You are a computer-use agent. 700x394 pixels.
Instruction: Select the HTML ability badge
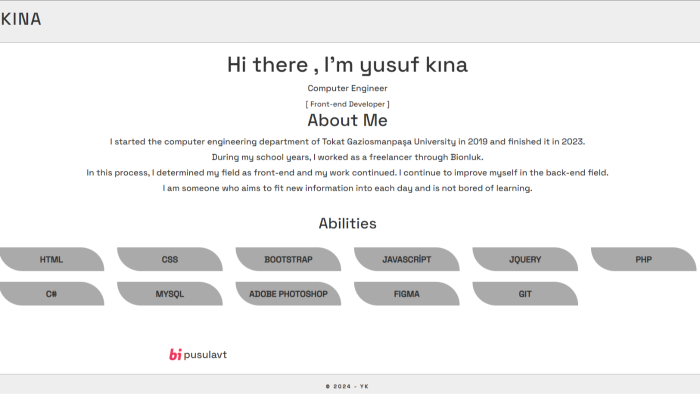[51, 259]
